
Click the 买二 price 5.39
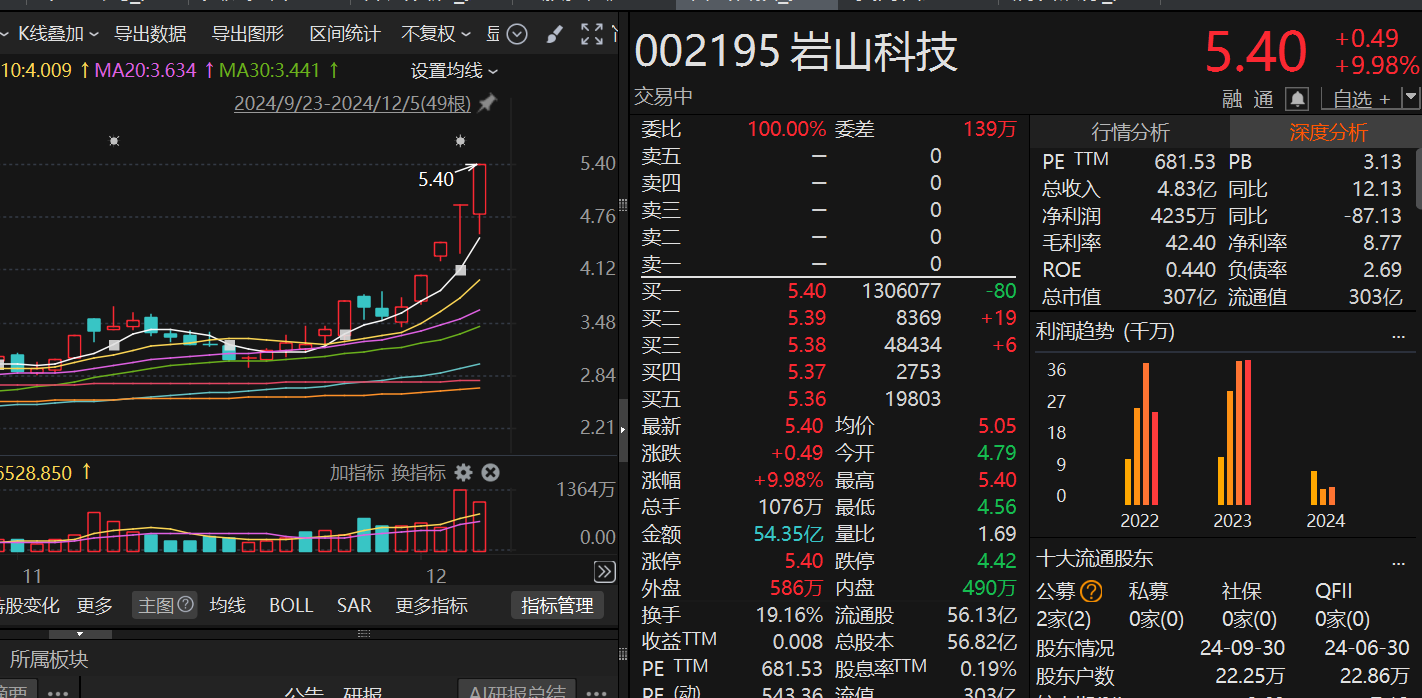point(807,318)
